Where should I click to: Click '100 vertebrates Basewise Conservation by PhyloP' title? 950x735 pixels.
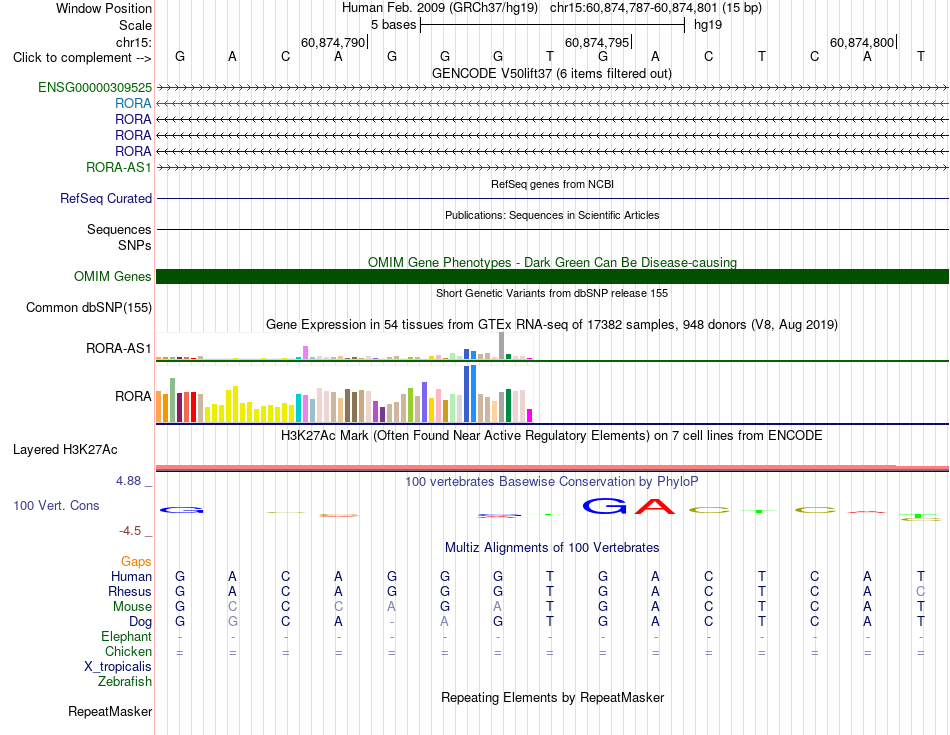552,481
